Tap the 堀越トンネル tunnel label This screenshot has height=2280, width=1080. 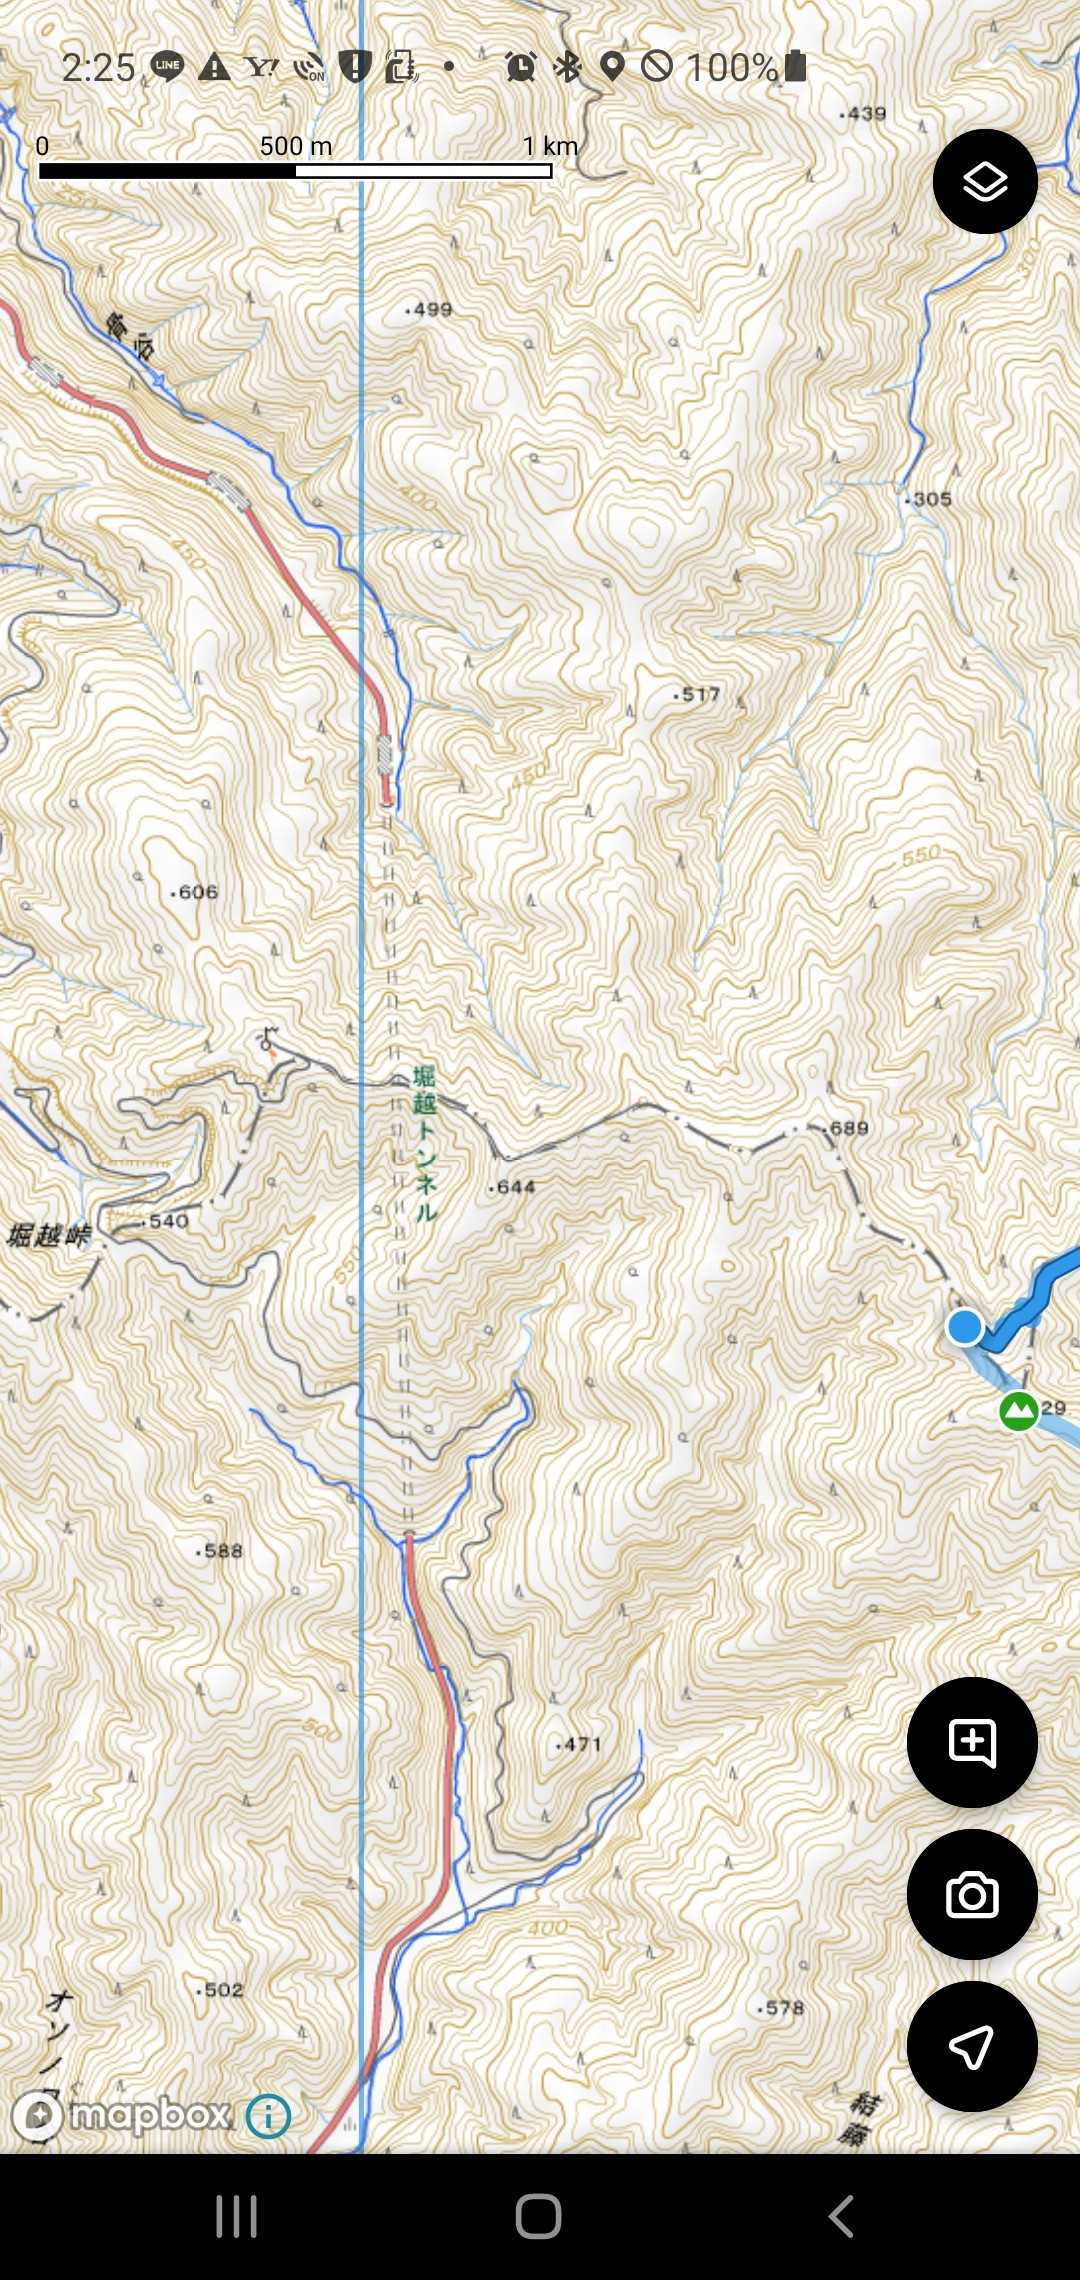(425, 1144)
